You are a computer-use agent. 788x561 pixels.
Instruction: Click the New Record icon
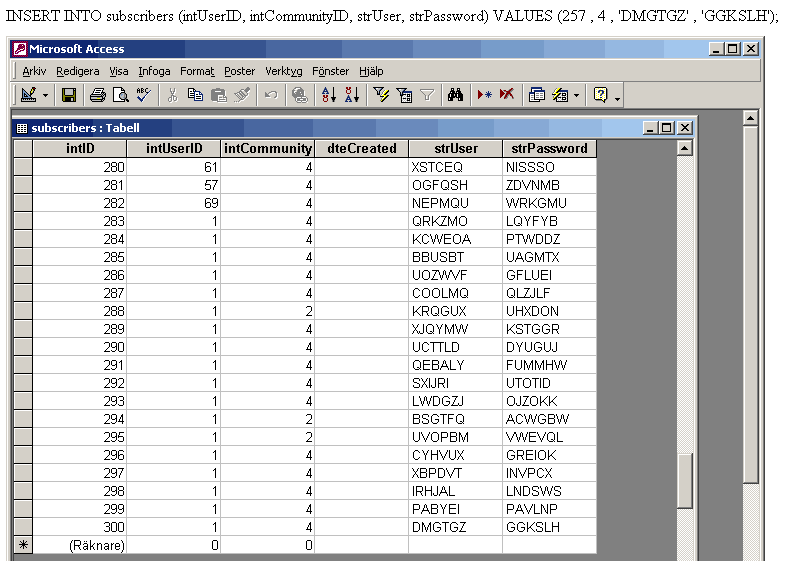point(484,95)
